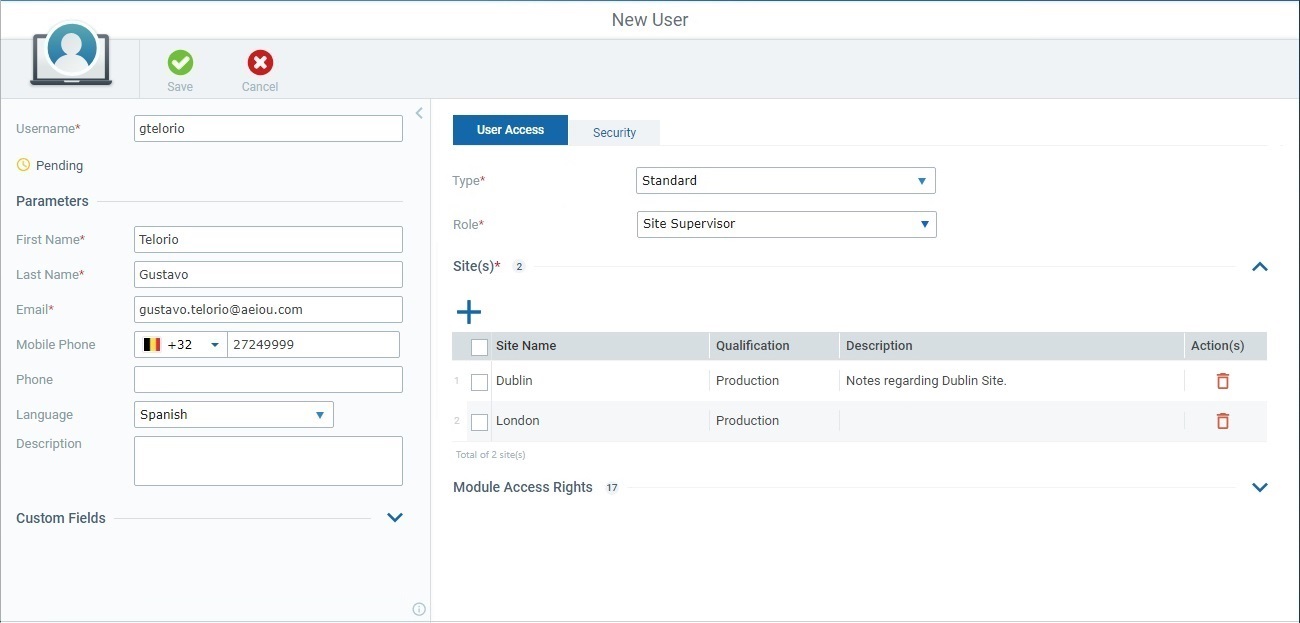The image size is (1300, 623).
Task: Click the plus icon to add a site
Action: pos(468,311)
